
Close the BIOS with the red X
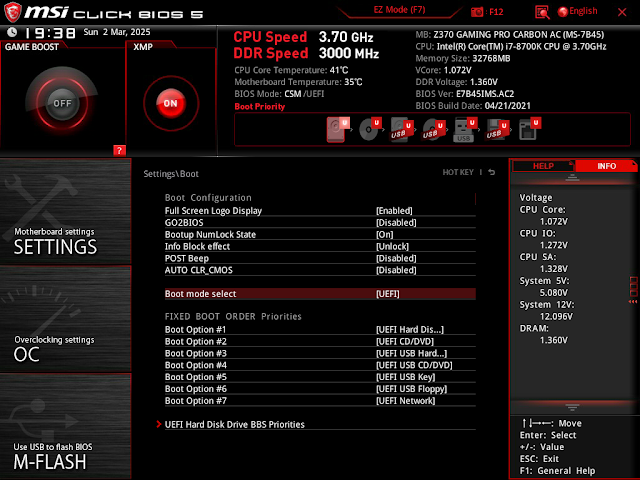(622, 12)
